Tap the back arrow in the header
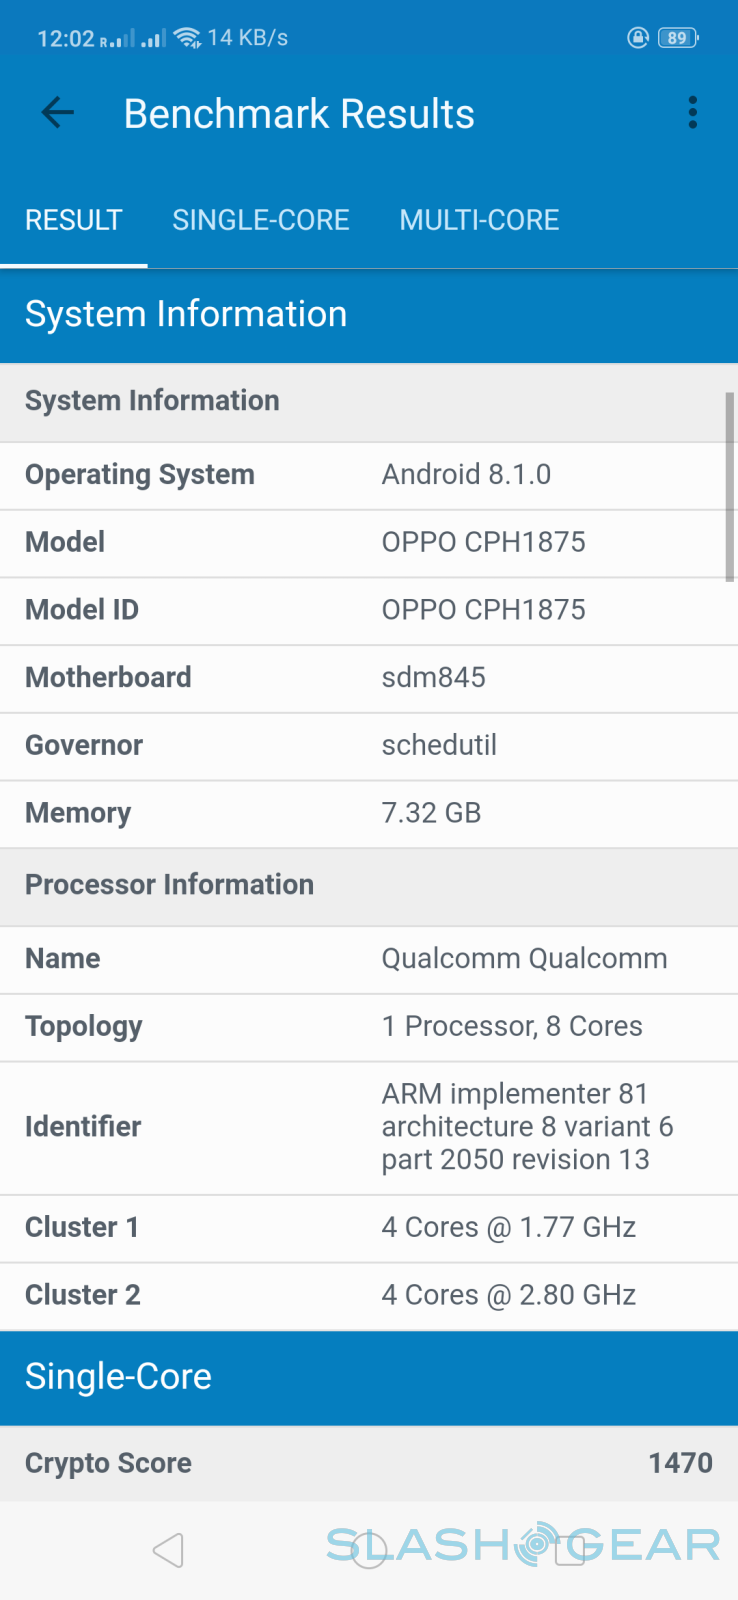The width and height of the screenshot is (738, 1600). click(58, 113)
